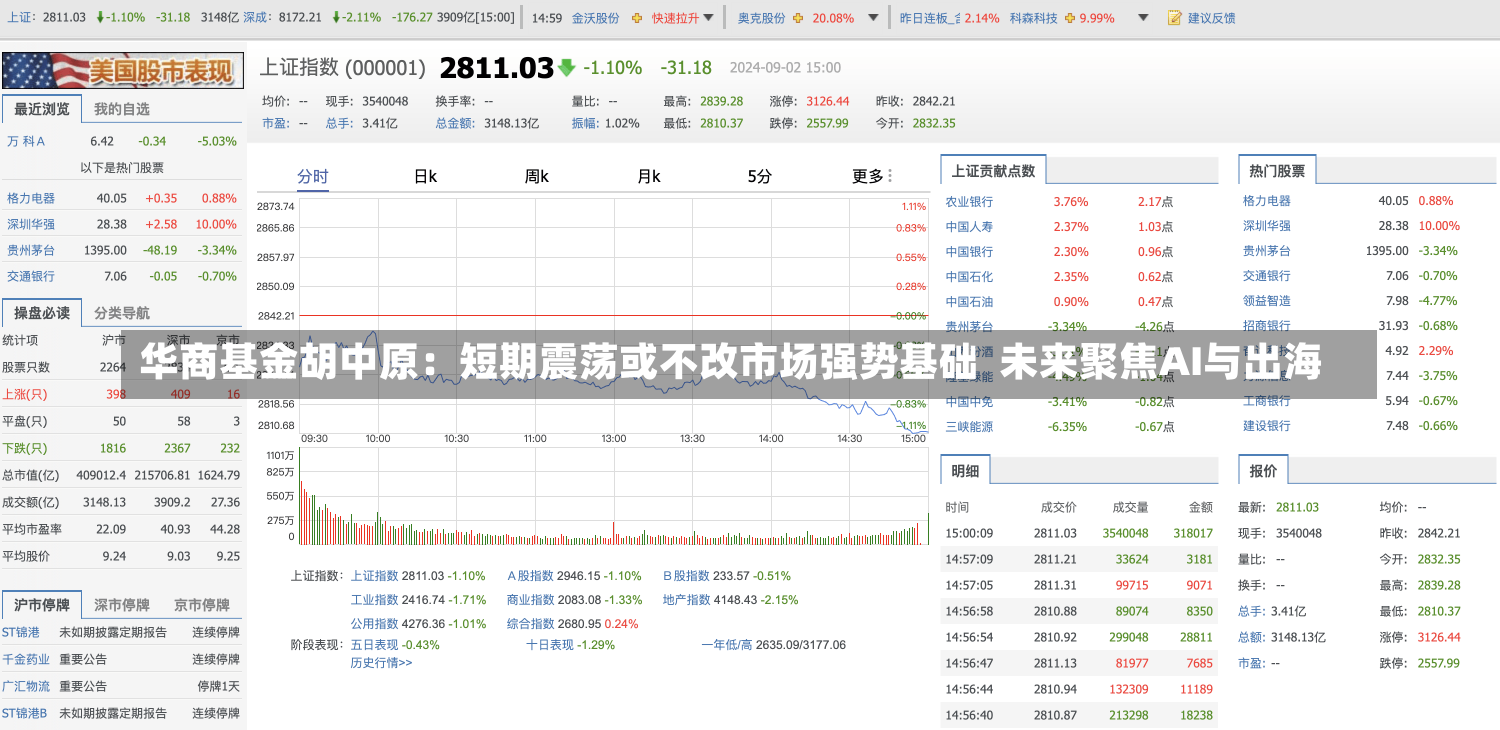Select the 最近浏览 tab
Image resolution: width=1500 pixels, height=730 pixels.
pos(42,109)
